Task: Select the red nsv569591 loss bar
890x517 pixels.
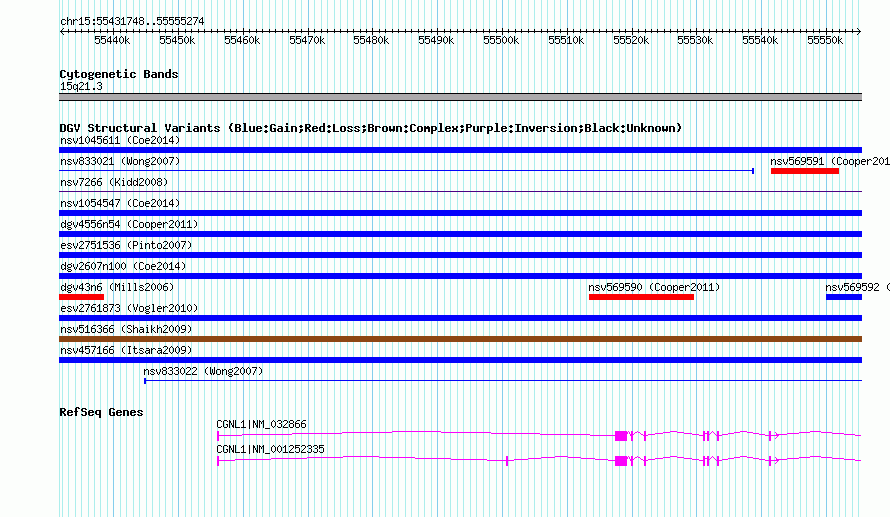Action: point(805,171)
